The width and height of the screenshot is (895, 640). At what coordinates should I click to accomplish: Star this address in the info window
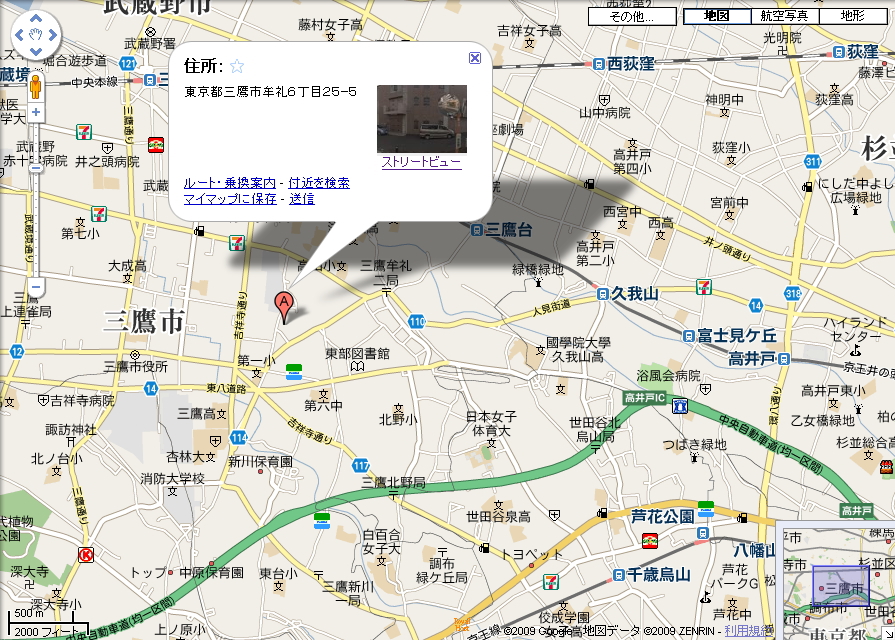click(237, 67)
